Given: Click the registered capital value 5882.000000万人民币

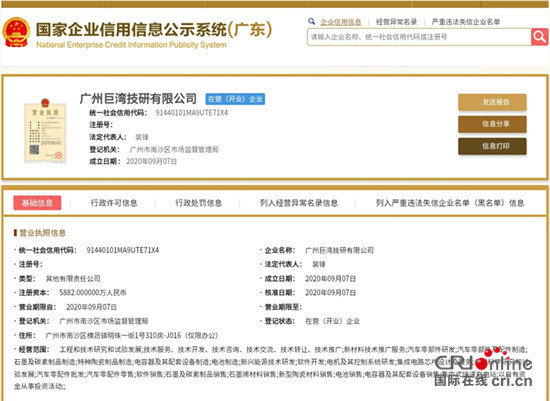Looking at the screenshot, I should [x=93, y=293].
